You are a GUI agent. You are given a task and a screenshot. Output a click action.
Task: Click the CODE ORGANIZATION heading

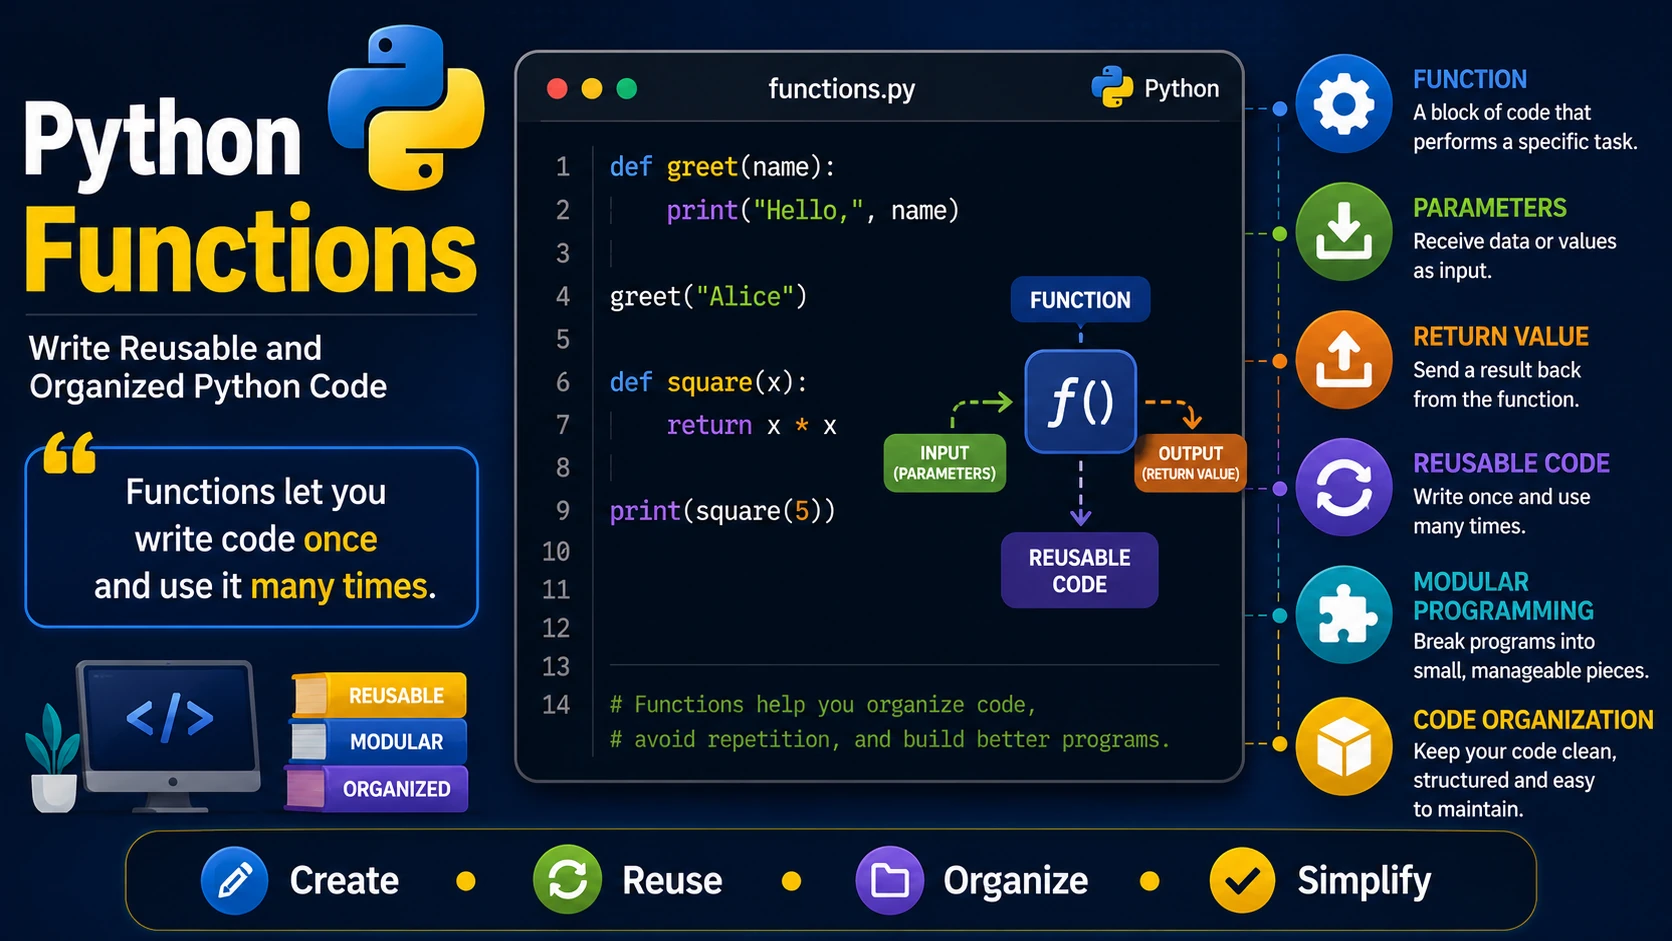pyautogui.click(x=1532, y=720)
